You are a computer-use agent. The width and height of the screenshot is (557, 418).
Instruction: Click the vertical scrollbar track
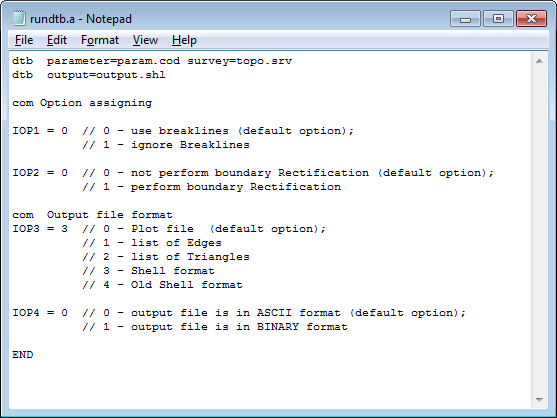(539, 230)
